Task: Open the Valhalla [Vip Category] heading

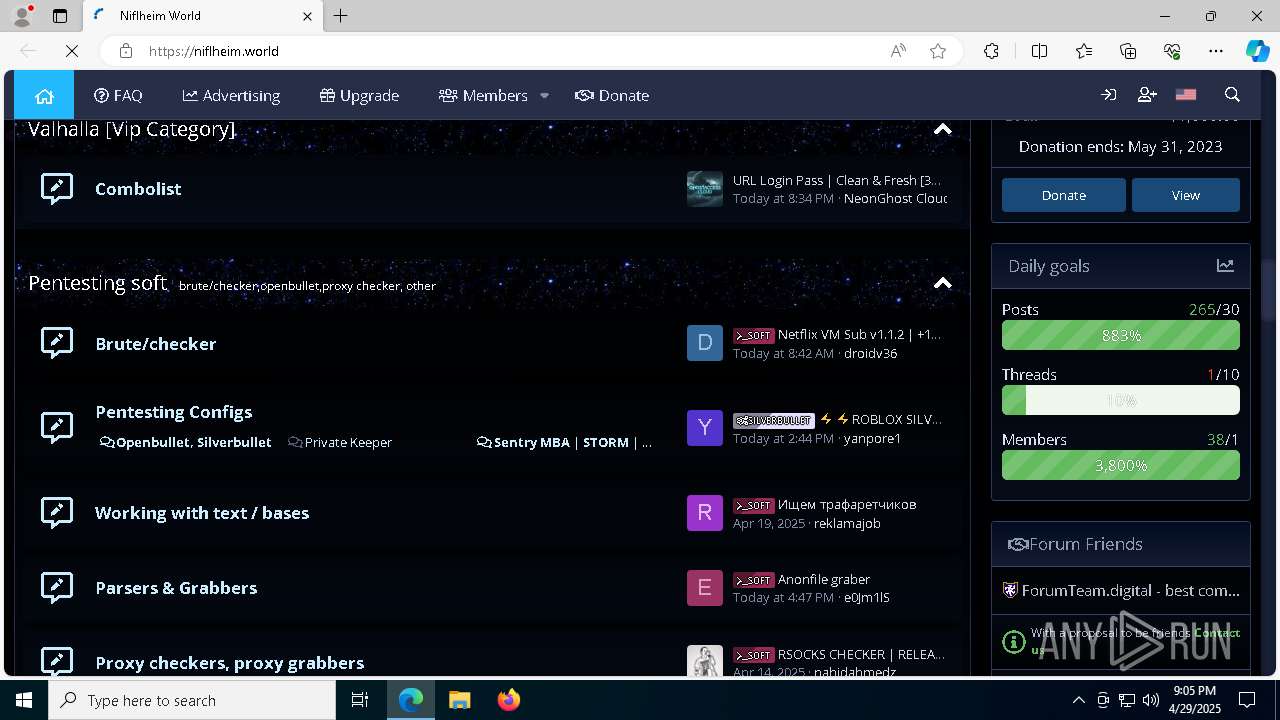Action: [132, 129]
